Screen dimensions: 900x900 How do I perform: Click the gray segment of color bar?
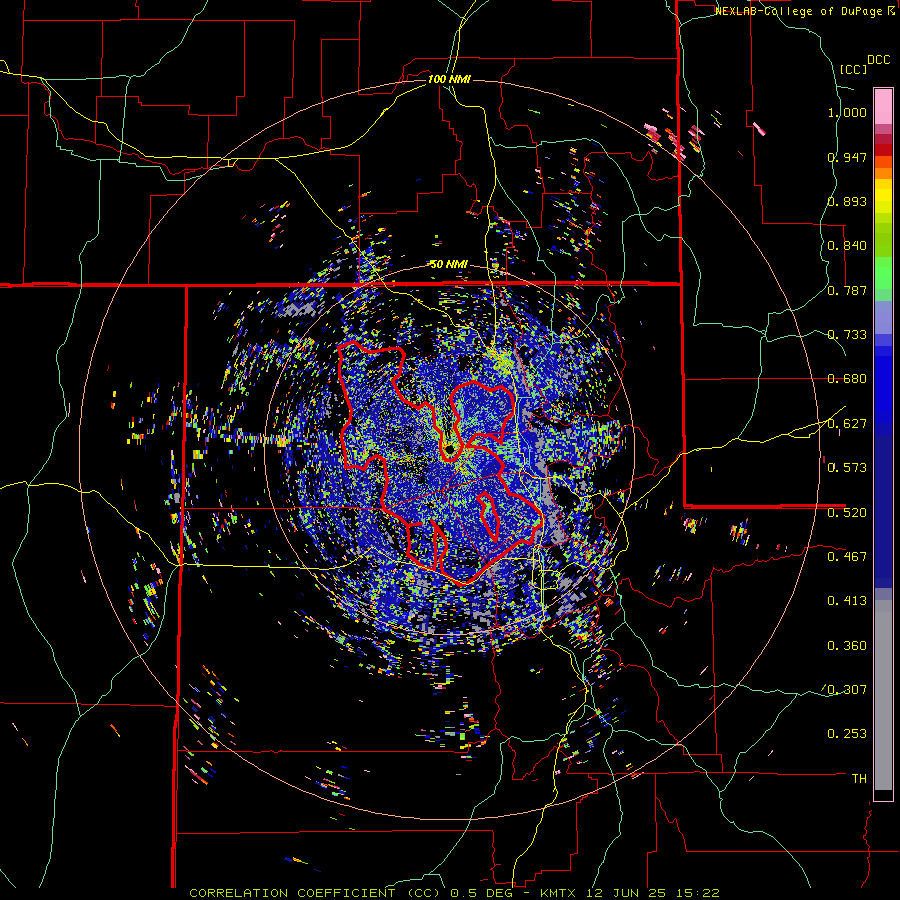[883, 695]
